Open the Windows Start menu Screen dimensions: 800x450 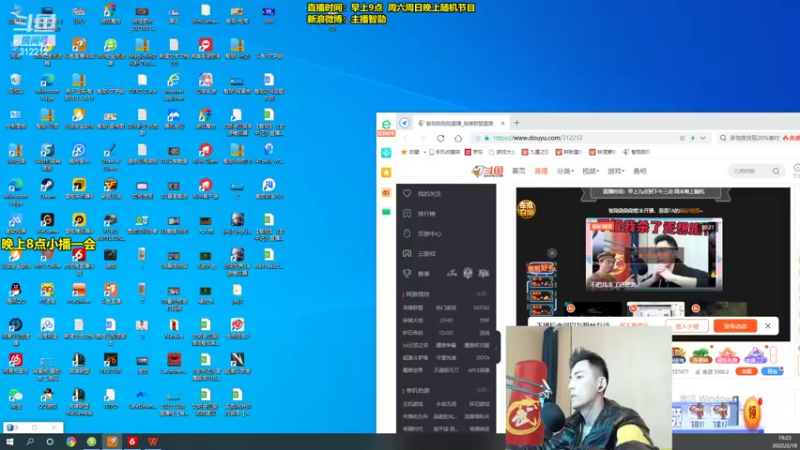tap(10, 442)
